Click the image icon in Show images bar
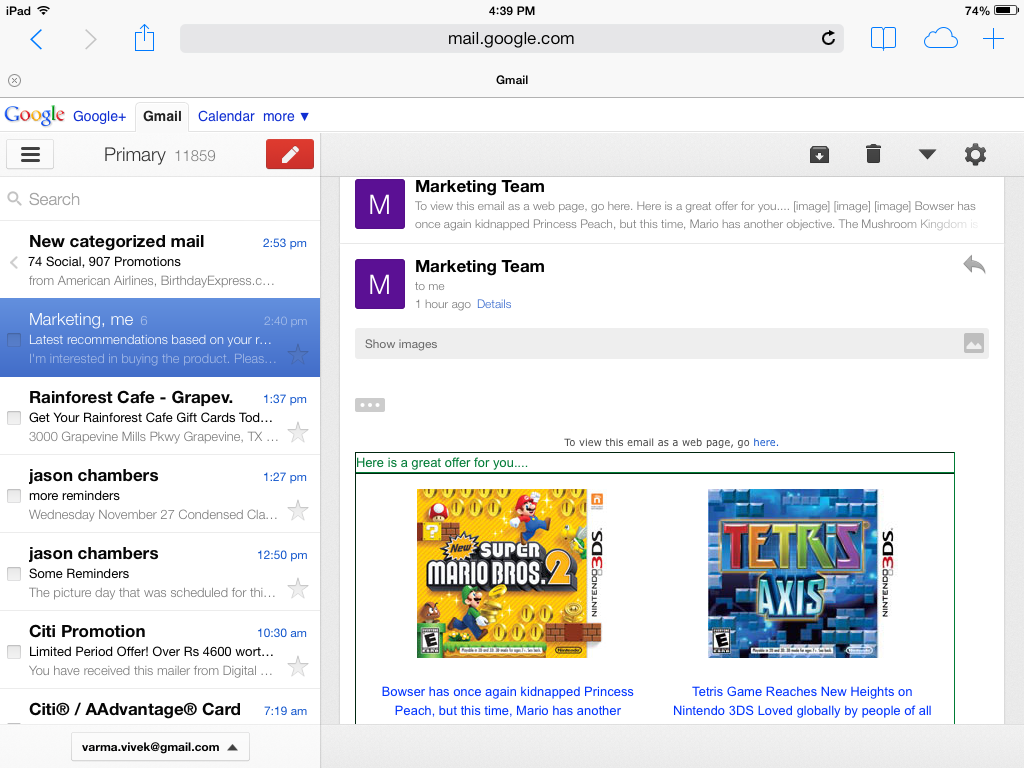The width and height of the screenshot is (1024, 768). [x=974, y=343]
